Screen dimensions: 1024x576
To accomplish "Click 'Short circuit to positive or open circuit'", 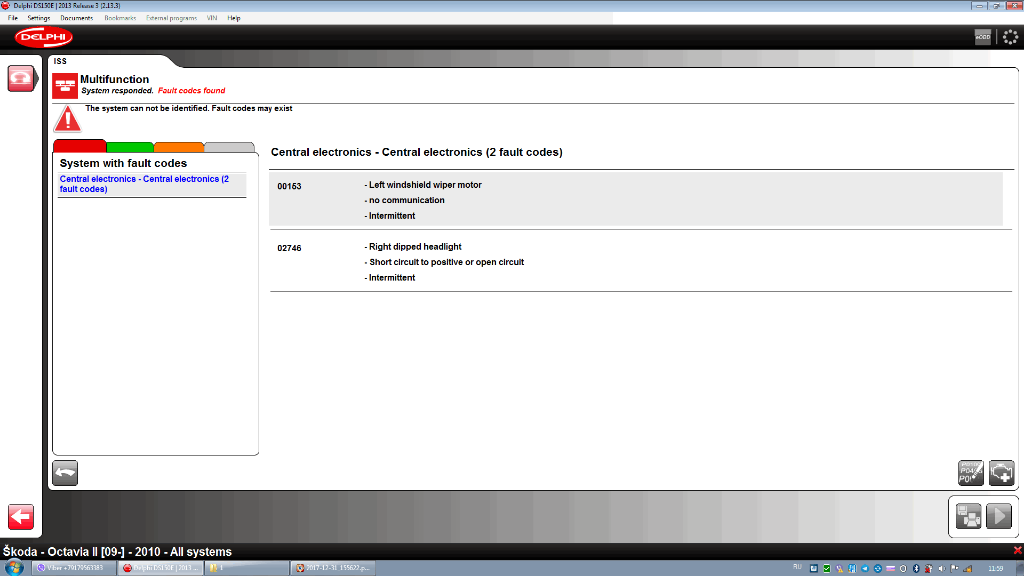I will (447, 263).
